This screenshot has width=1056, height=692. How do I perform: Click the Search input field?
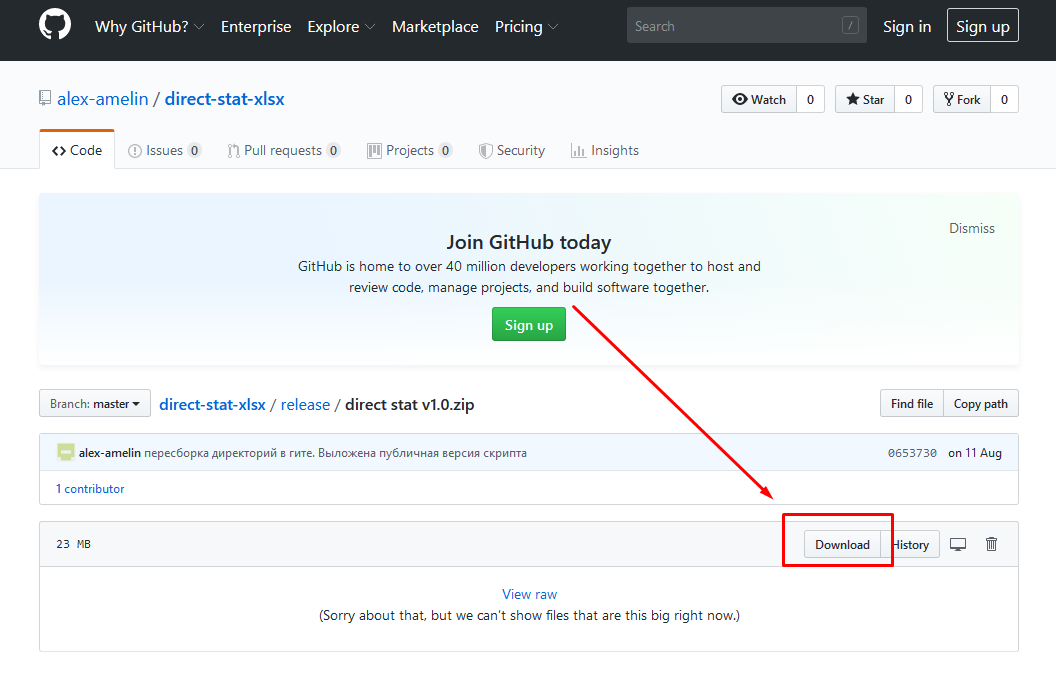point(746,26)
